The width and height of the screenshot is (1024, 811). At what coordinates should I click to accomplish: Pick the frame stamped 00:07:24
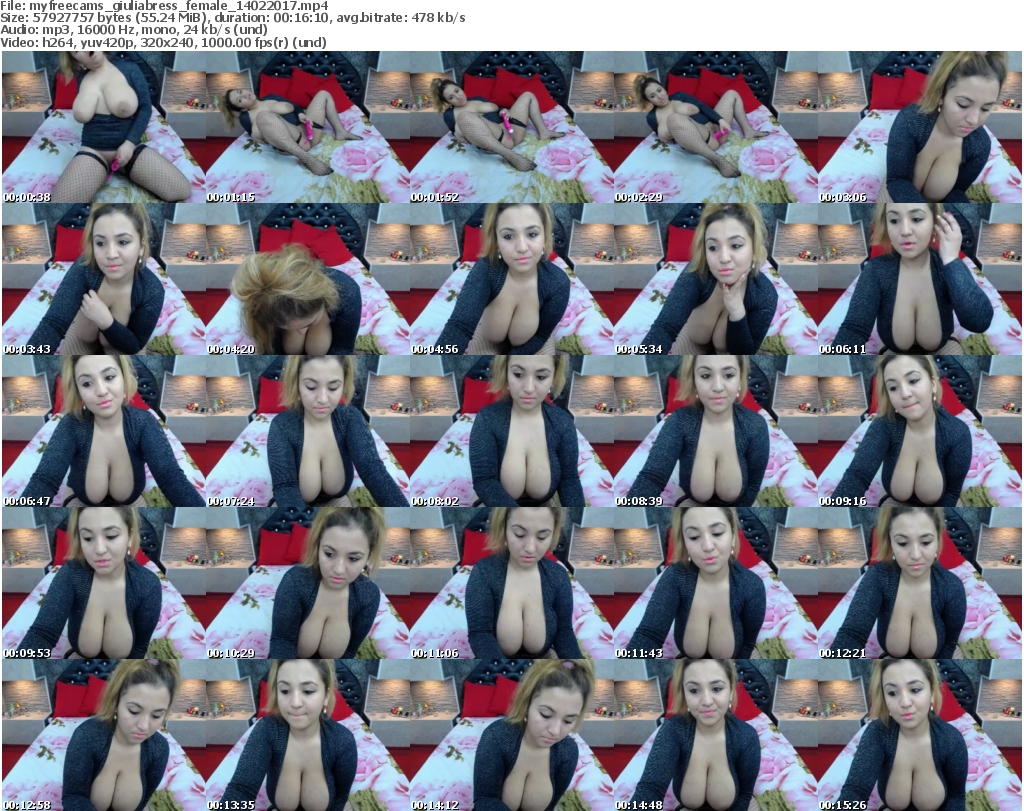pos(308,431)
